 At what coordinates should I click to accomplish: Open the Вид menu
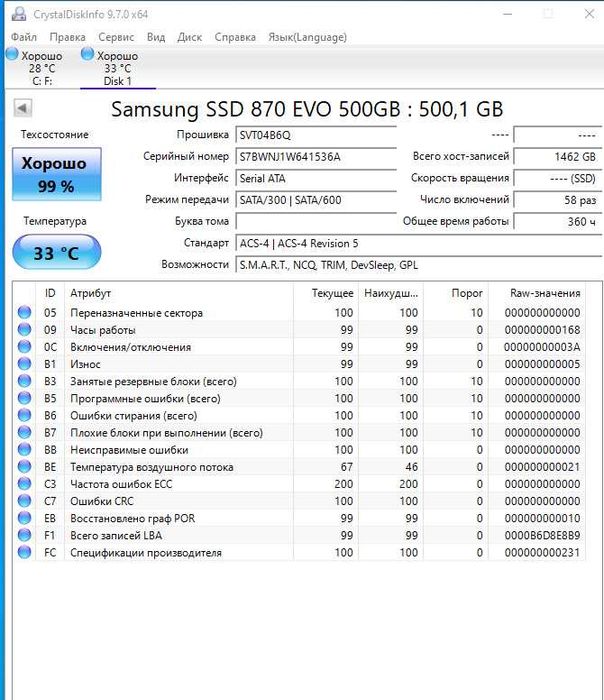(x=156, y=37)
